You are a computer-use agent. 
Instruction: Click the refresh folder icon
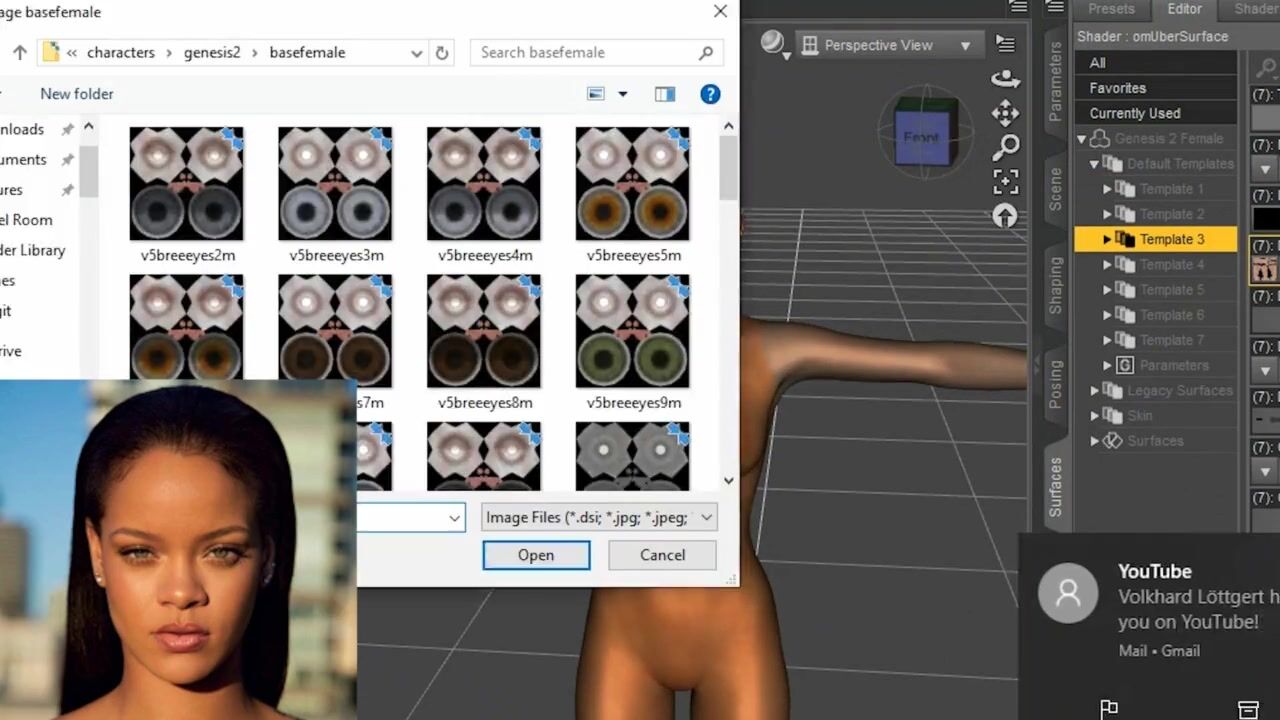coord(442,53)
